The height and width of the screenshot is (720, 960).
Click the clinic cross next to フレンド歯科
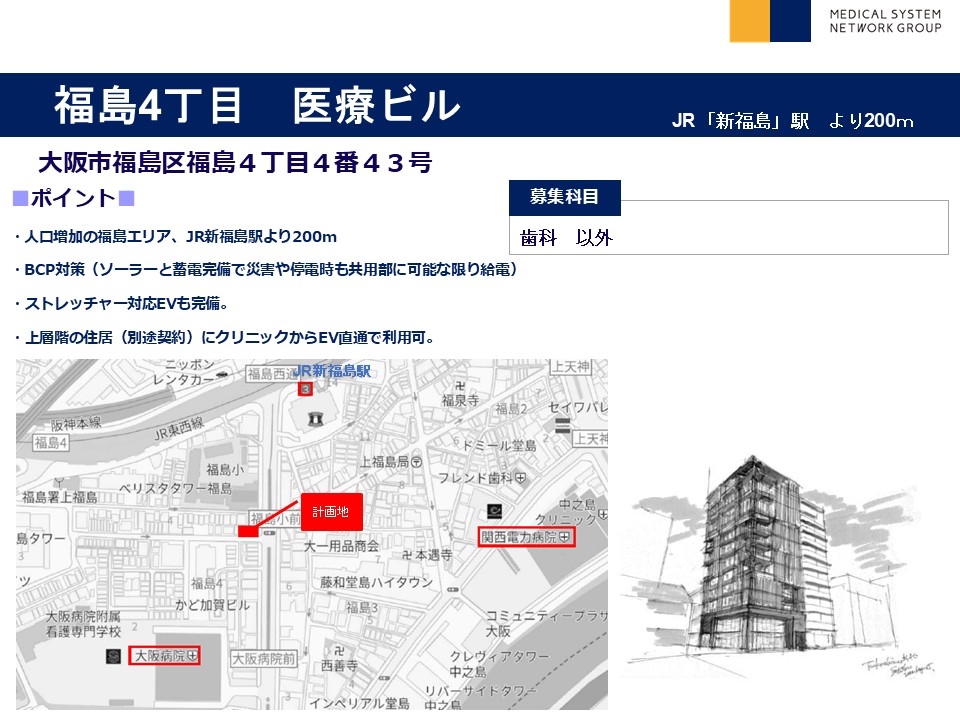click(x=521, y=478)
